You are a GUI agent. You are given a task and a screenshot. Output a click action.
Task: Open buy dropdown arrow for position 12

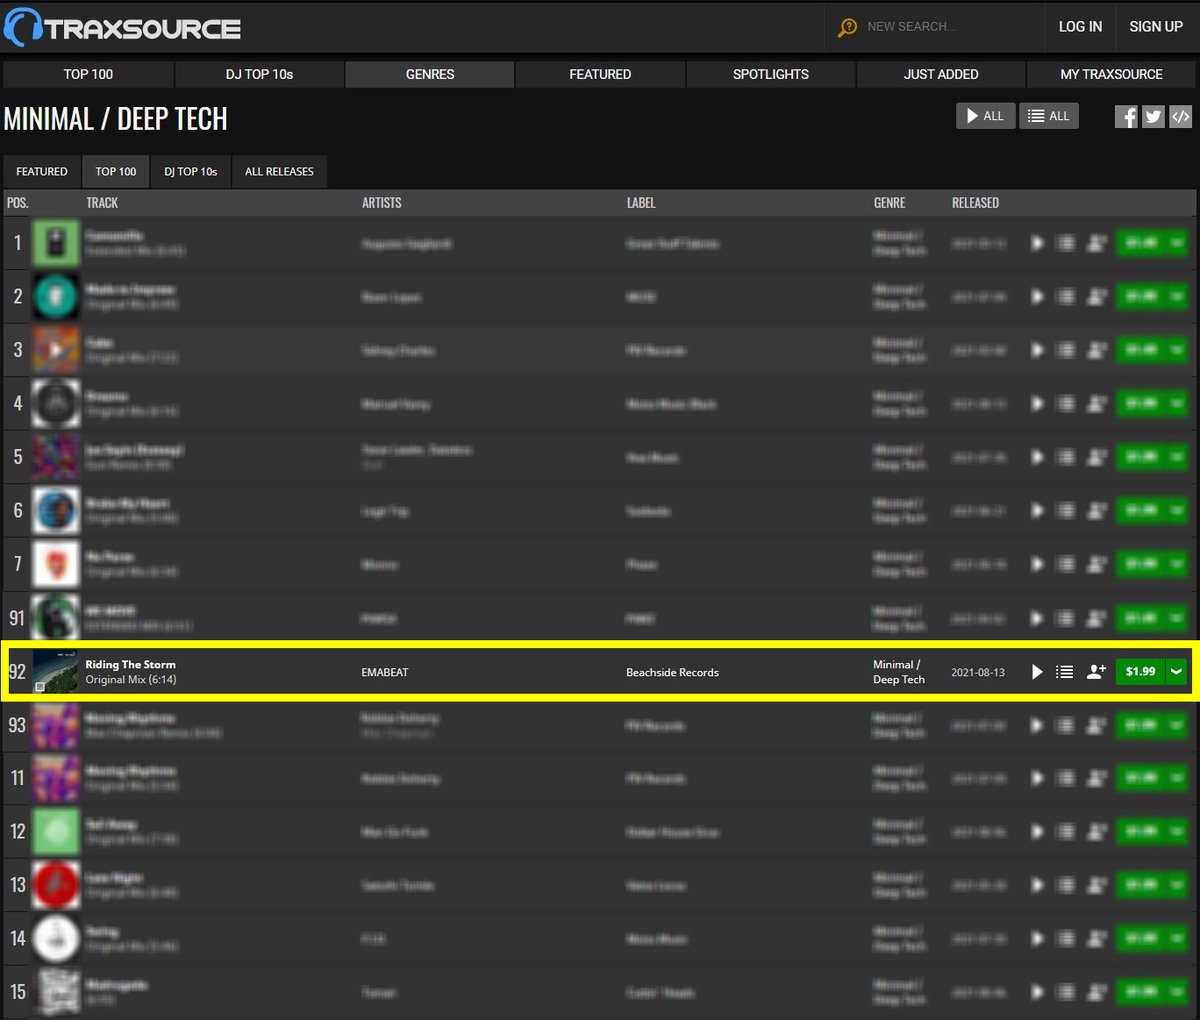coord(1177,832)
